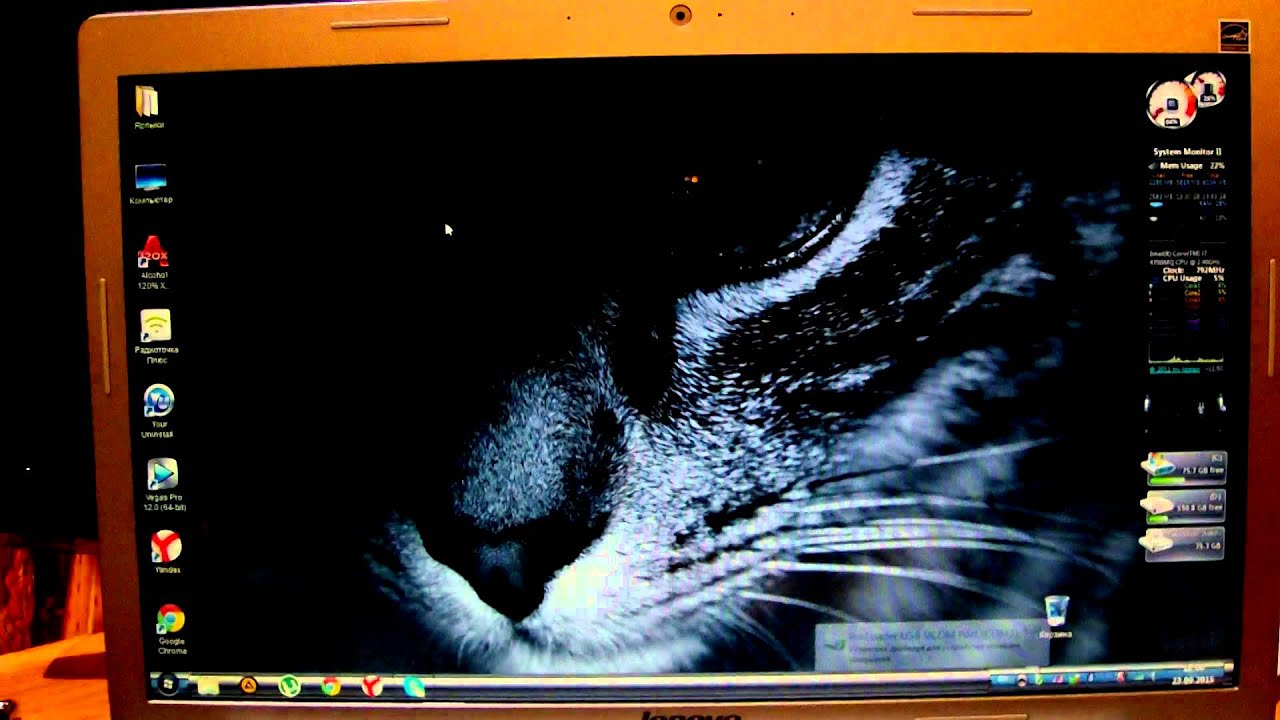Open the folder icon on the desktop

tap(148, 107)
